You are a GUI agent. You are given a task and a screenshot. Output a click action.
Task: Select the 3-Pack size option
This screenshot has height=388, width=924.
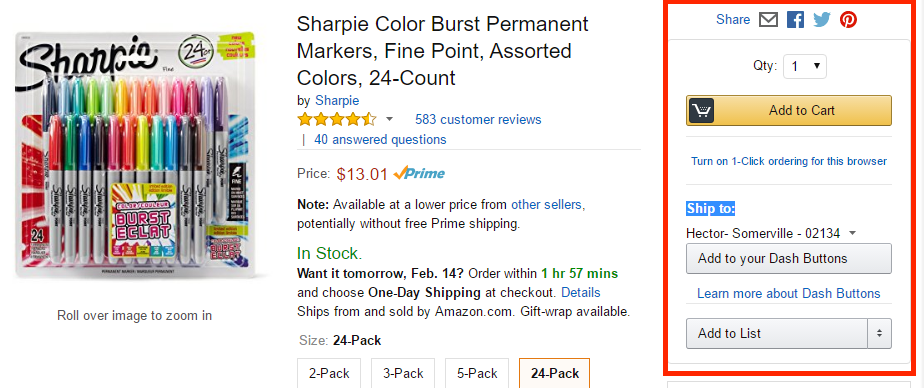[403, 373]
